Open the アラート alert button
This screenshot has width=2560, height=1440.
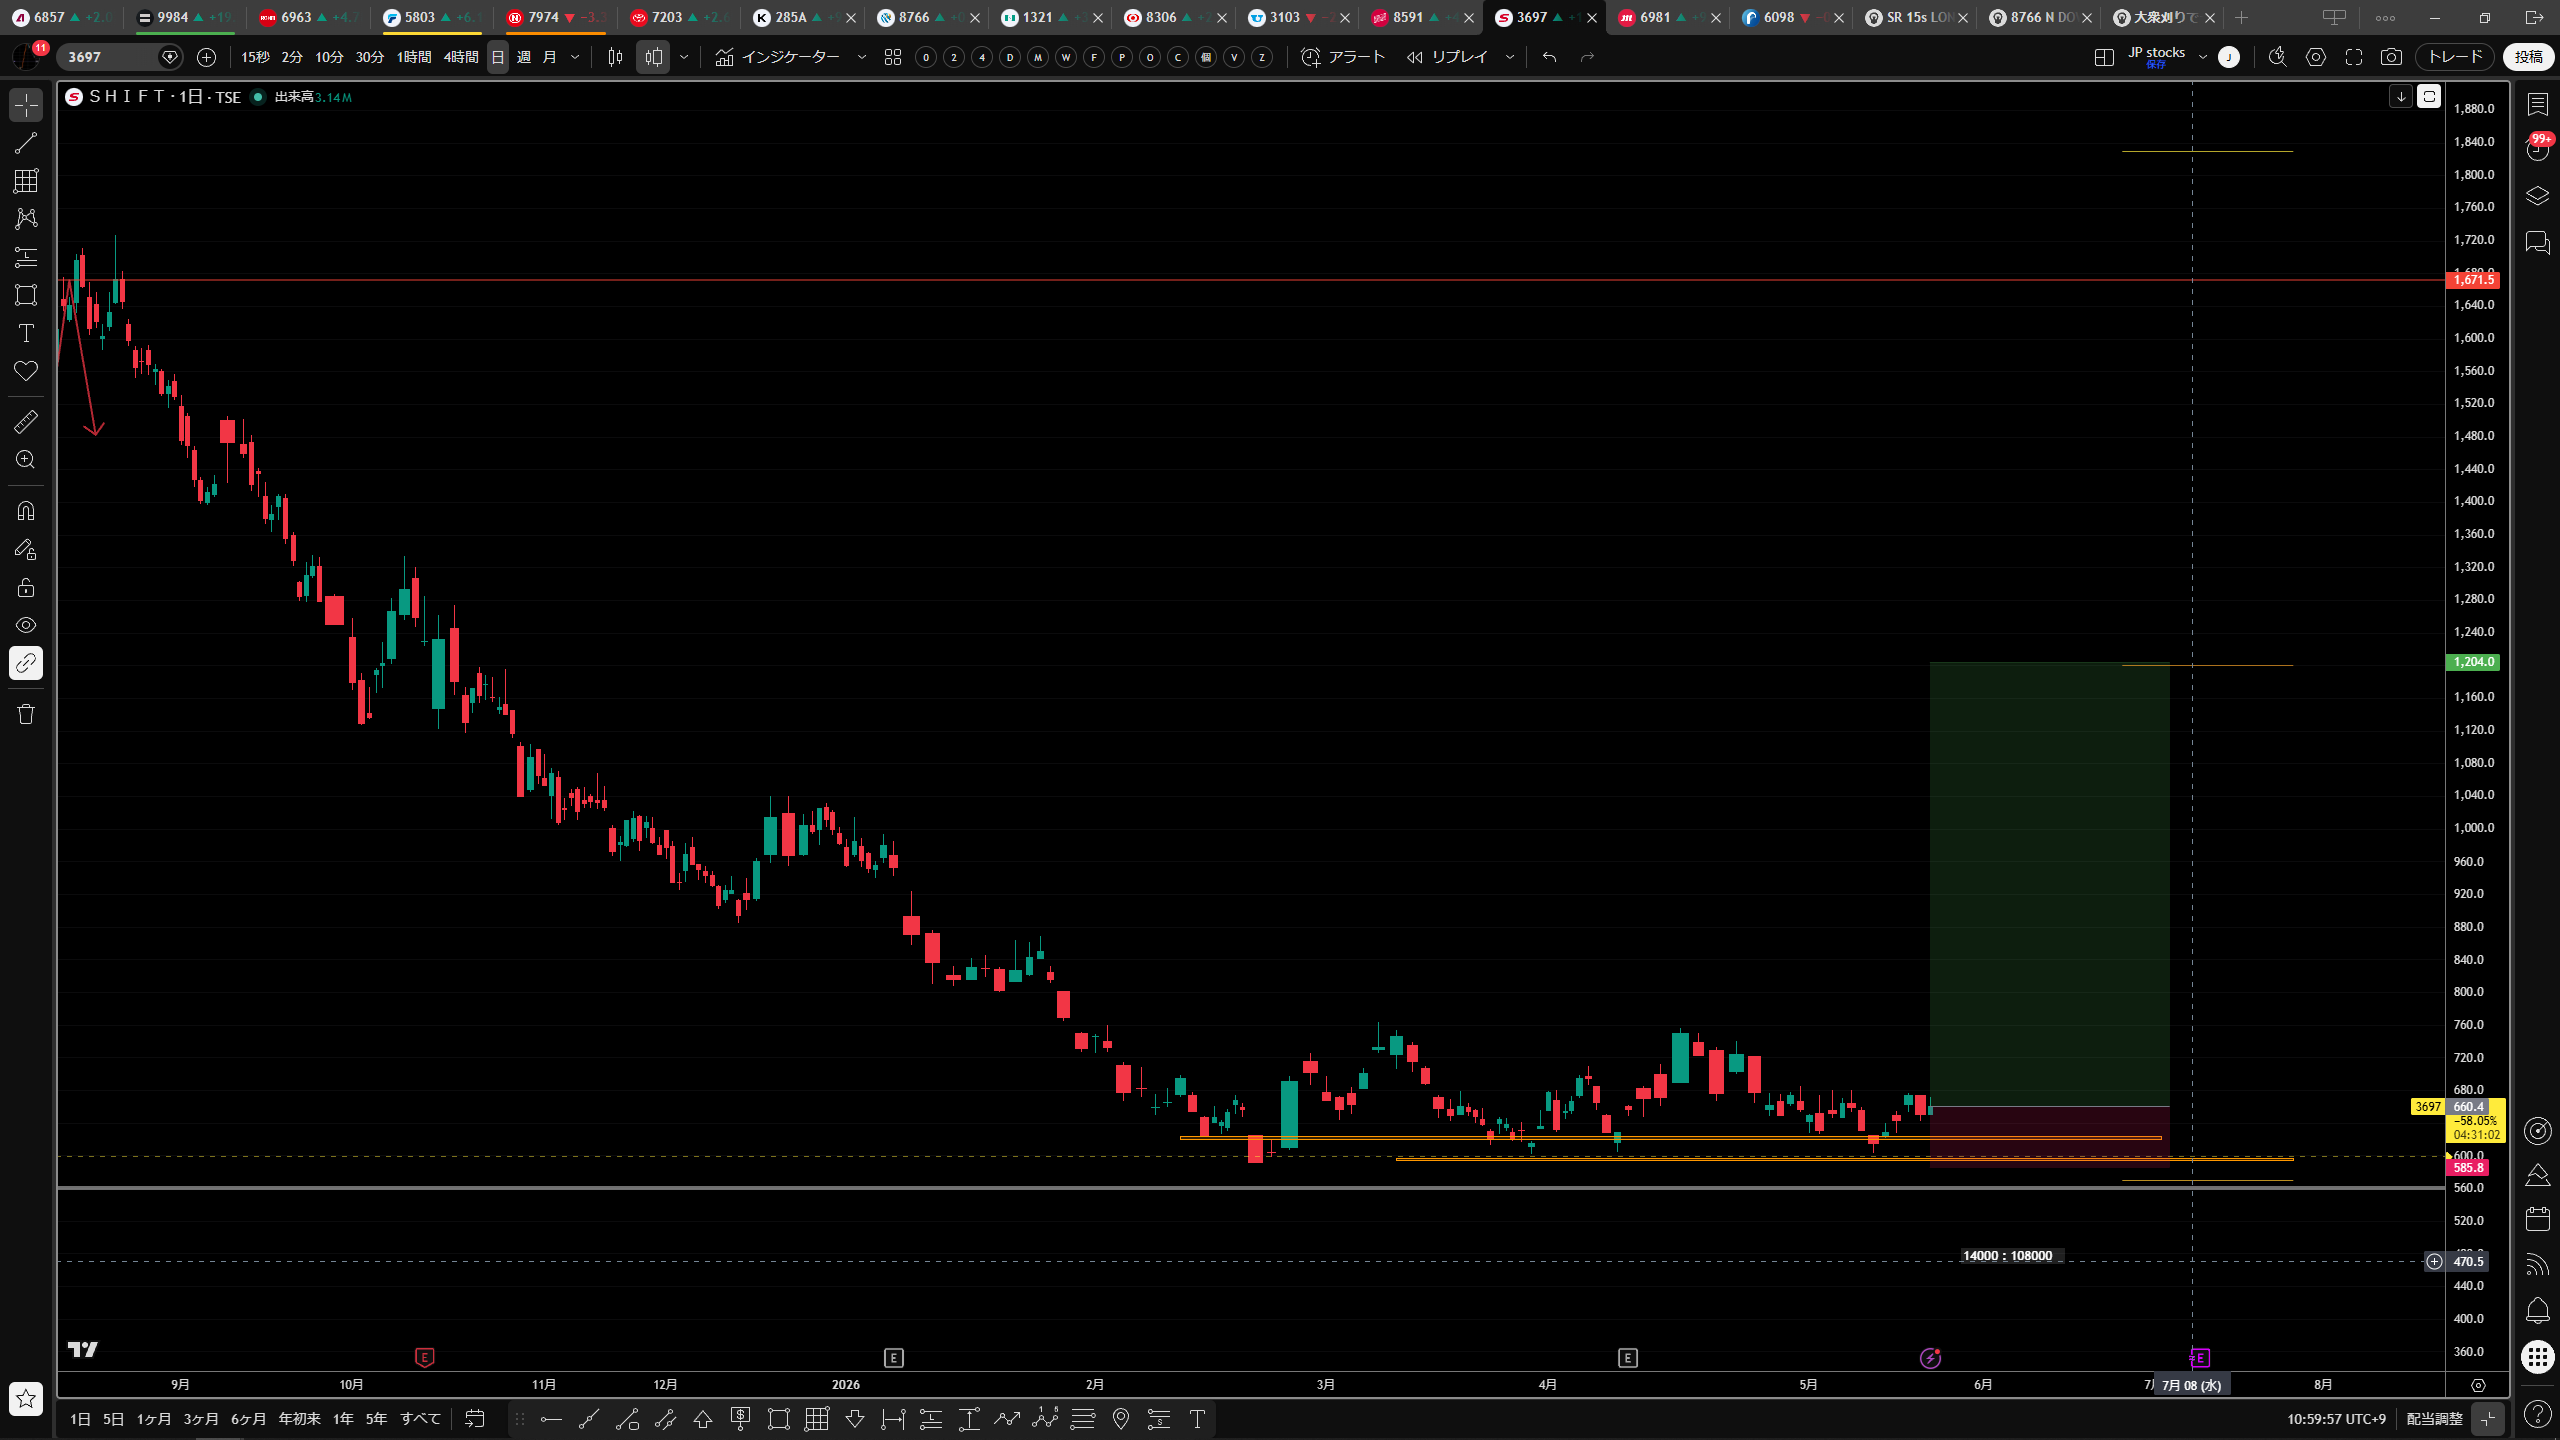pos(1343,57)
